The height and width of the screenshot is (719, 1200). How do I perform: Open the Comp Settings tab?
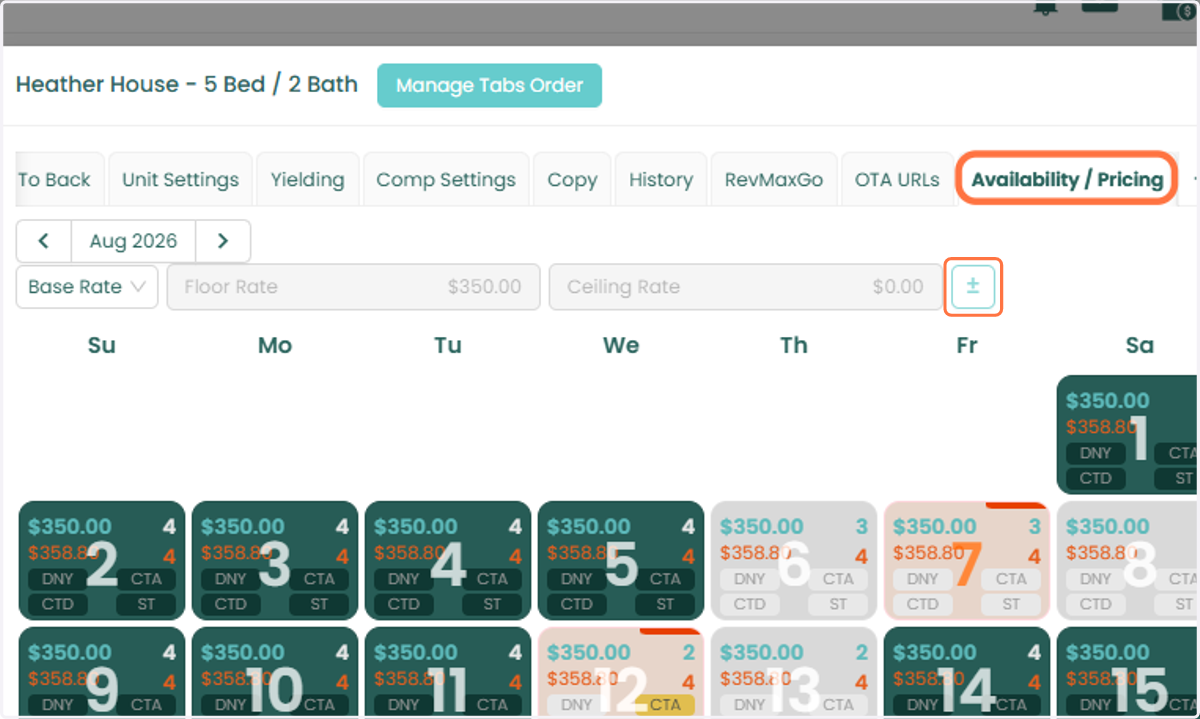(x=446, y=180)
